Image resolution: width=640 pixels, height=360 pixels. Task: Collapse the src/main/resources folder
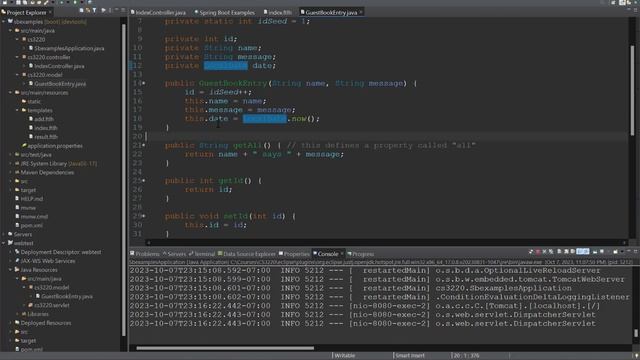(11, 93)
